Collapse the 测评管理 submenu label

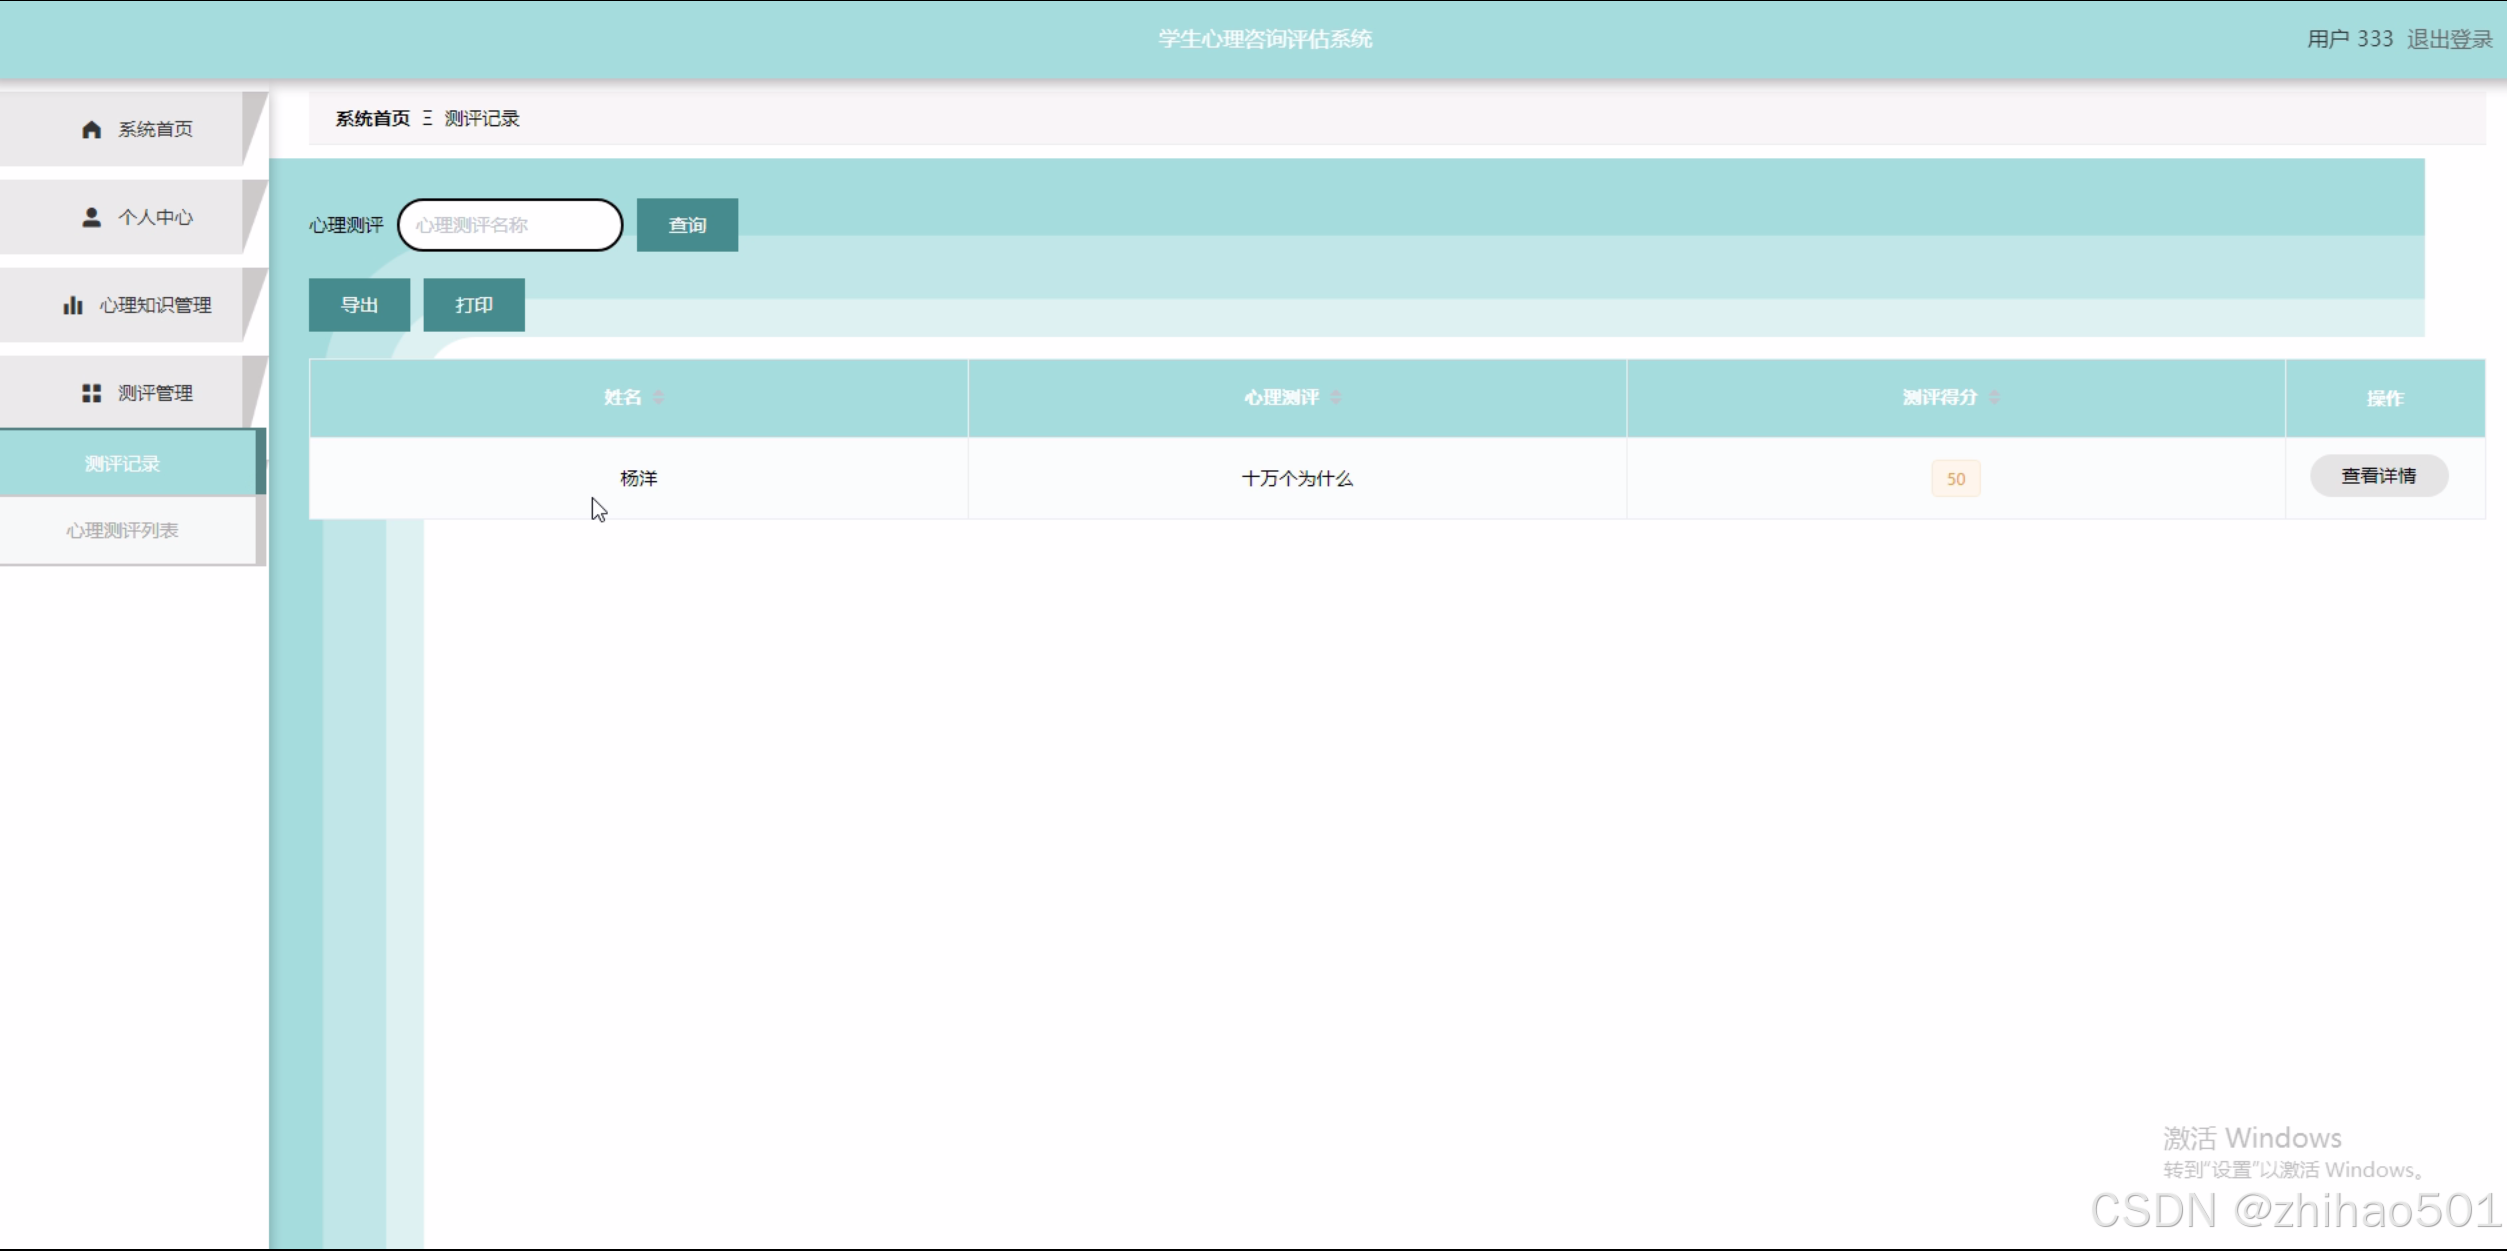coord(155,394)
